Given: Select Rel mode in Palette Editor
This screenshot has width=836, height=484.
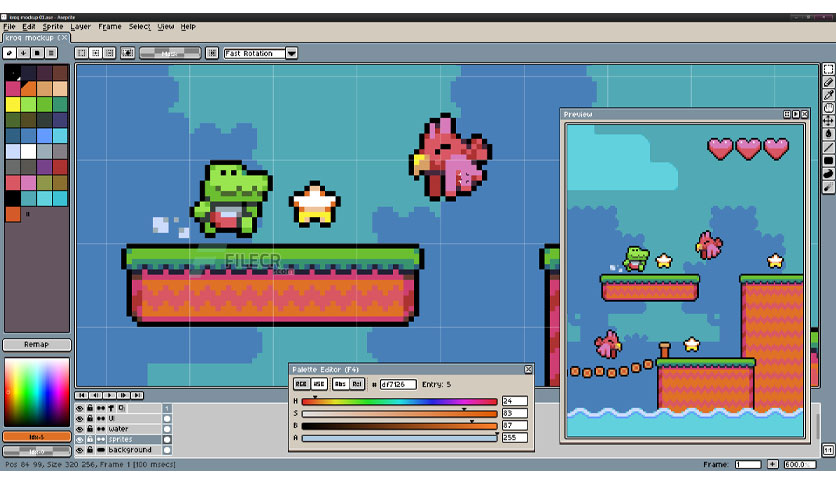Looking at the screenshot, I should [x=357, y=384].
